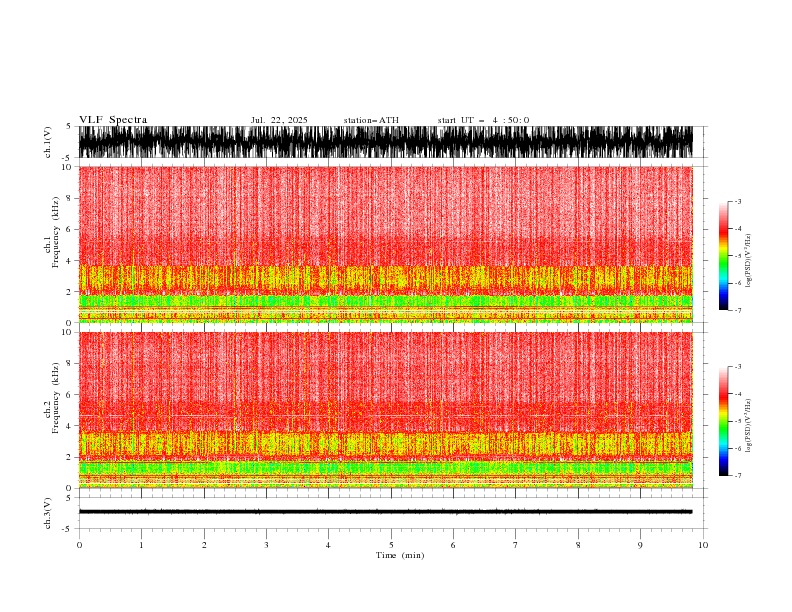Click time axis tick label "10"
Screen dimensions: 792x612
(x=703, y=545)
